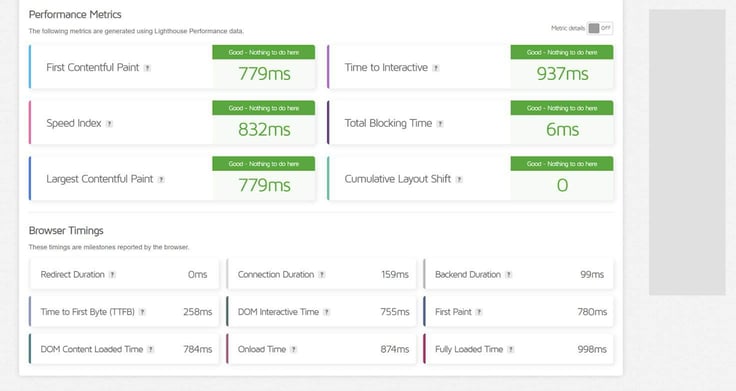Open help icon beside First Paint

pyautogui.click(x=479, y=312)
